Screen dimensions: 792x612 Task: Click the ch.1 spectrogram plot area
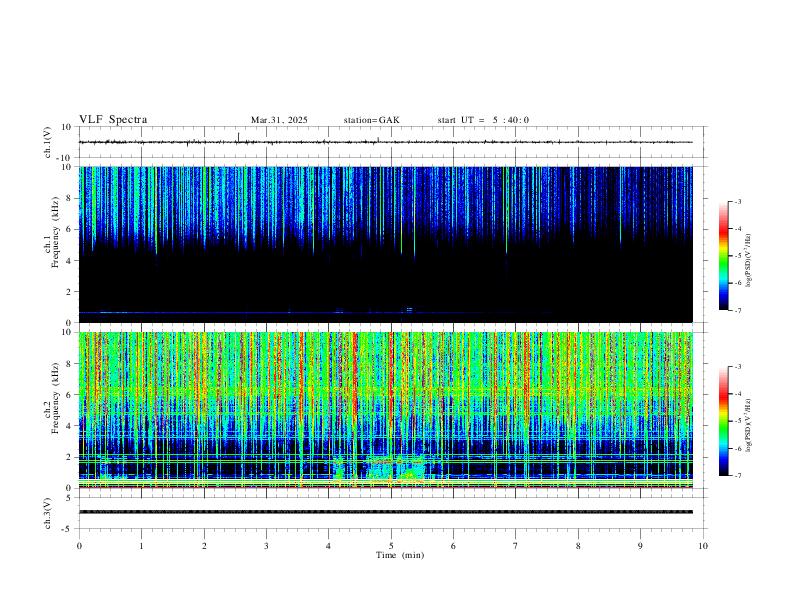(x=386, y=244)
